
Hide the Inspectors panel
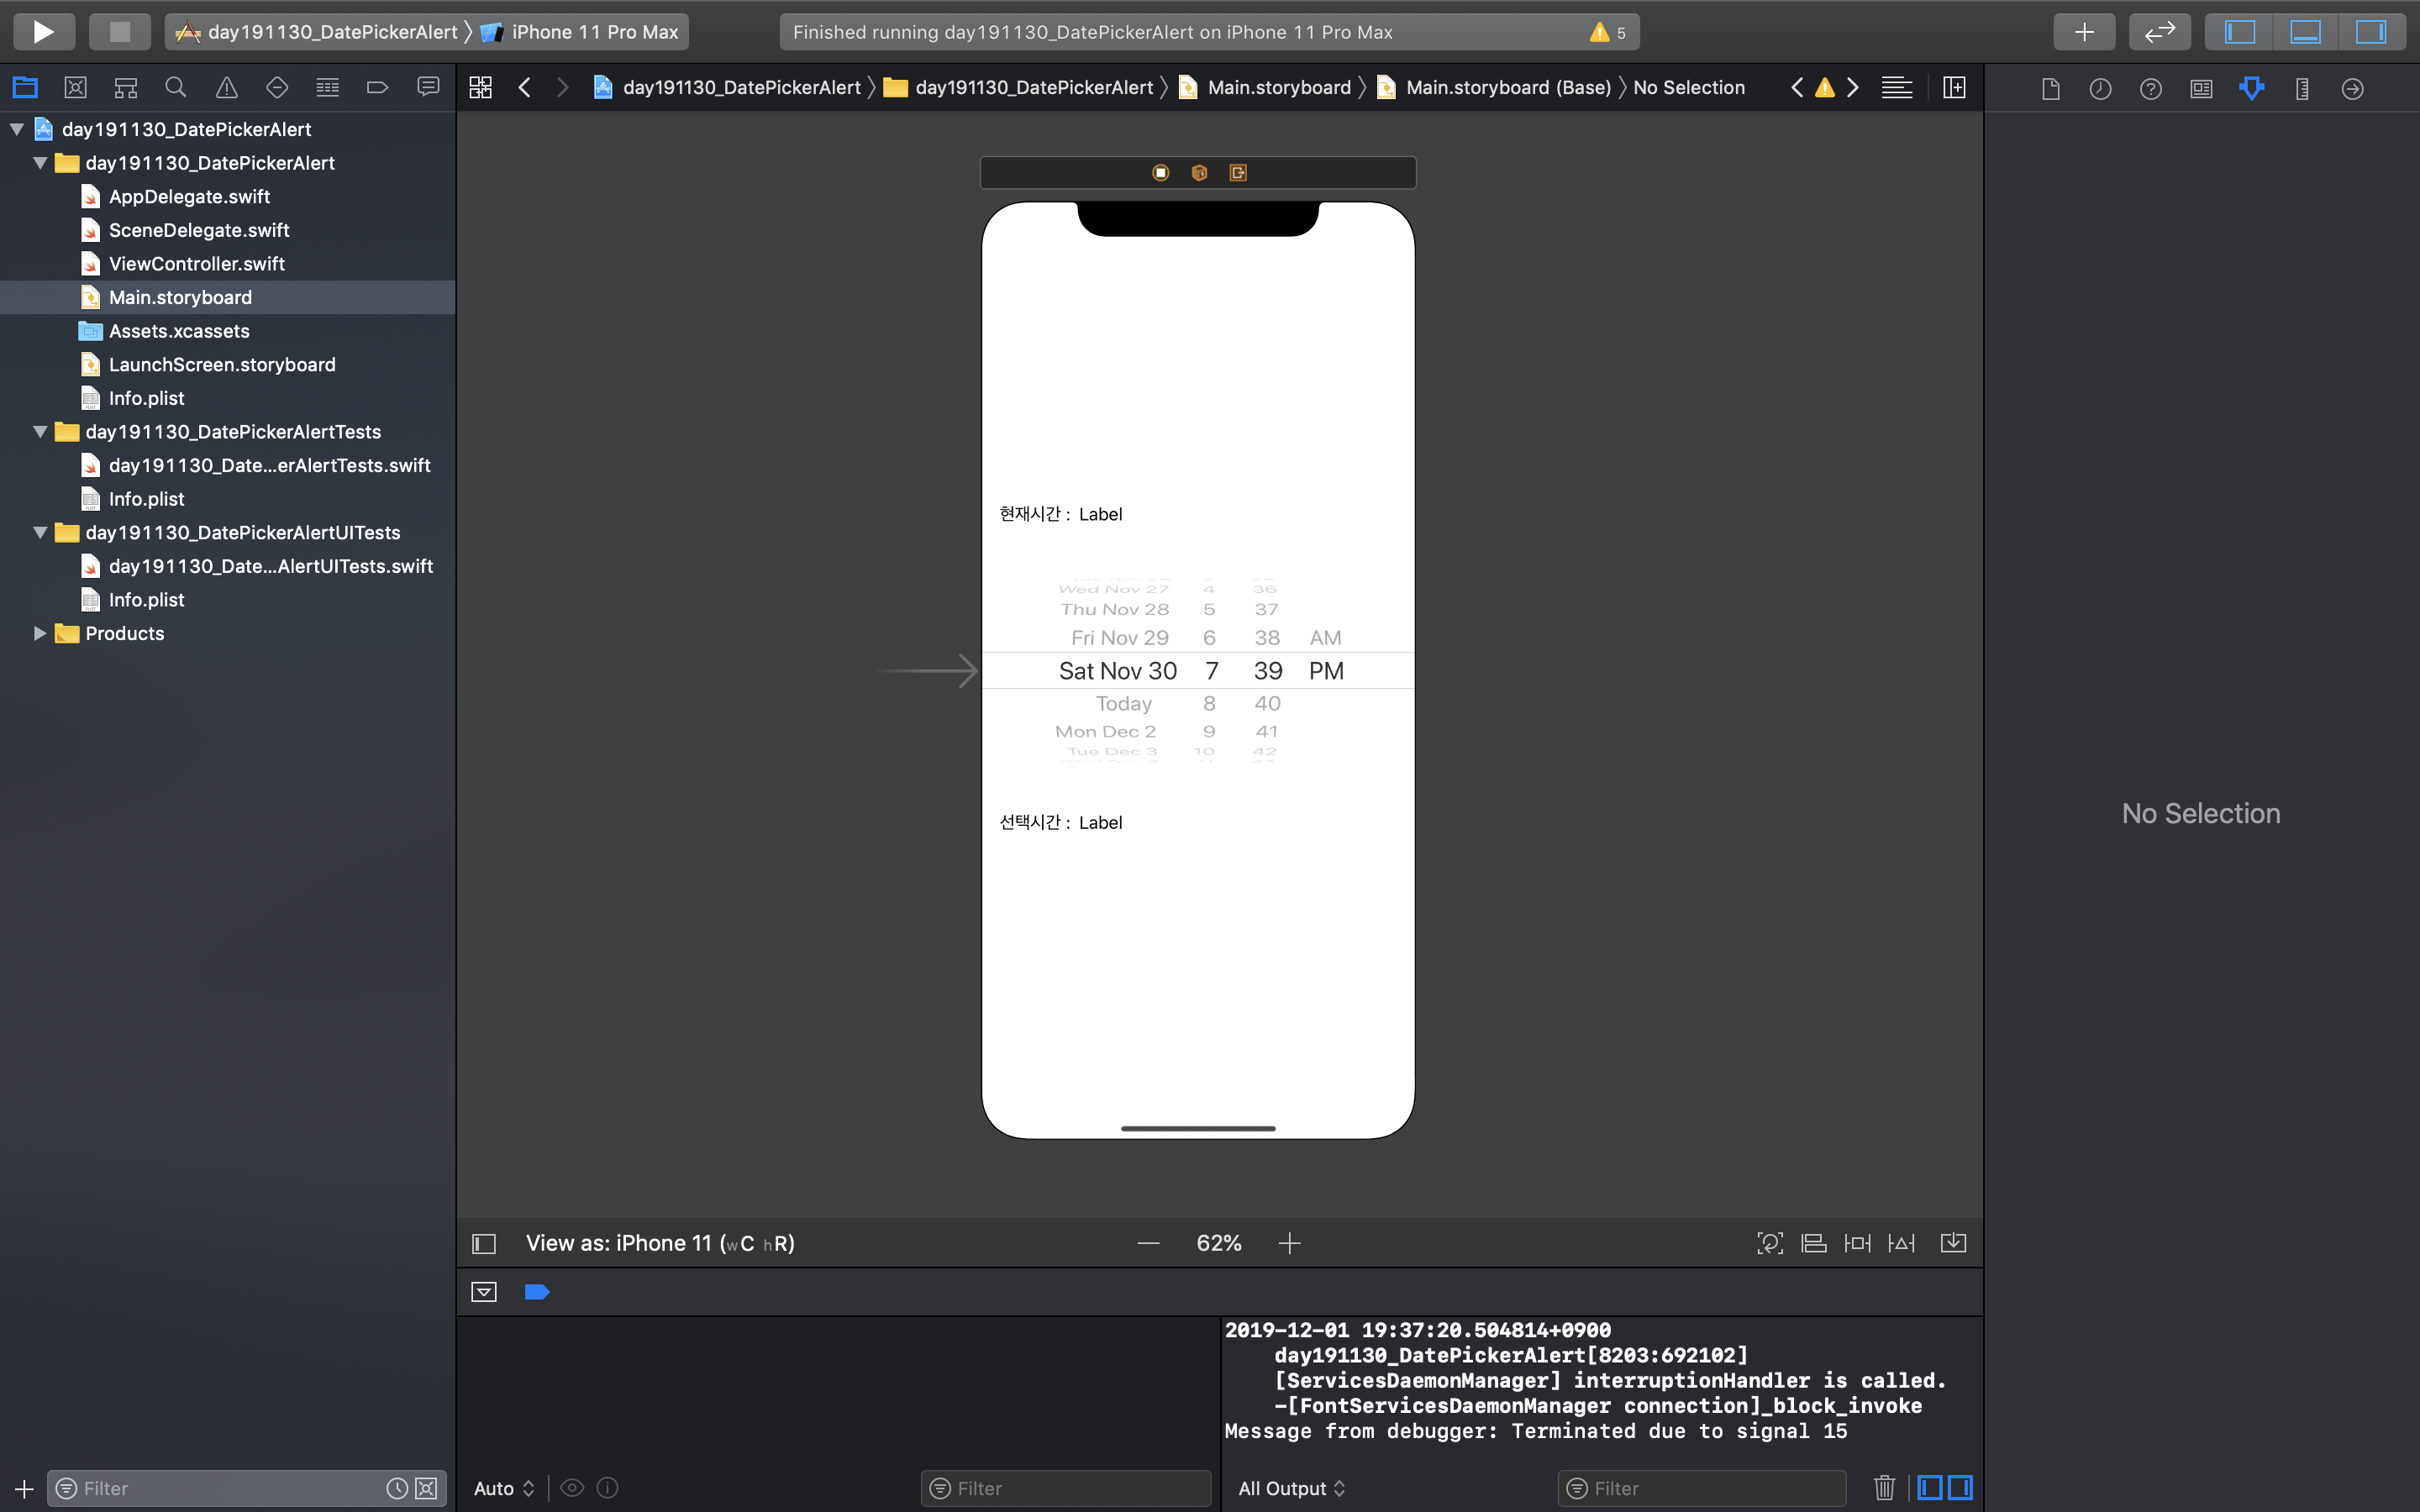pos(2370,32)
